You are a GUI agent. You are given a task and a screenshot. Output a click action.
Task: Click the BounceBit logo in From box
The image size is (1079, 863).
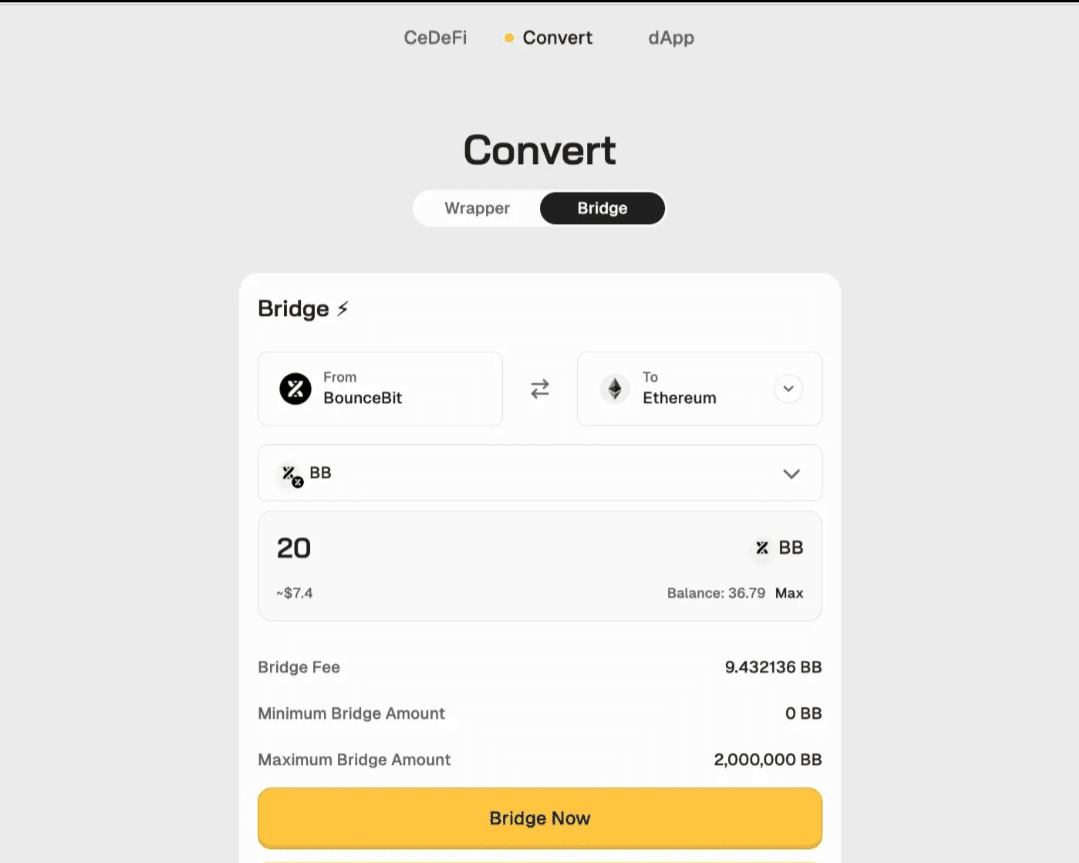[x=295, y=389]
